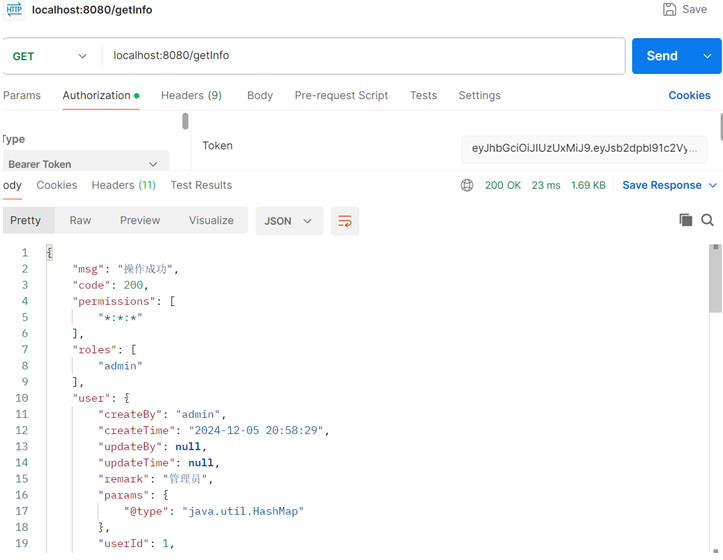Open the Settings tab
Viewport: 723px width, 560px height.
point(479,95)
